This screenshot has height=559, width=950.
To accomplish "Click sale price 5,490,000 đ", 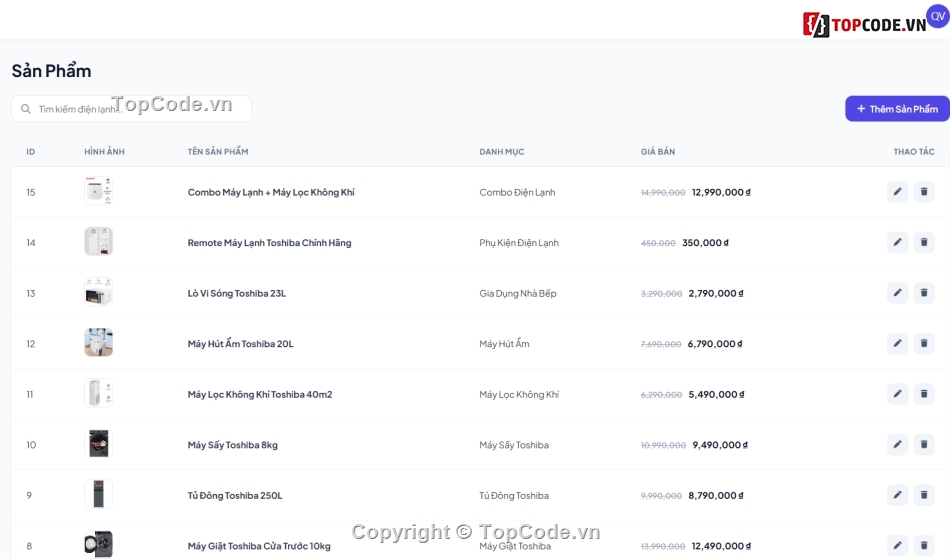I will 716,394.
